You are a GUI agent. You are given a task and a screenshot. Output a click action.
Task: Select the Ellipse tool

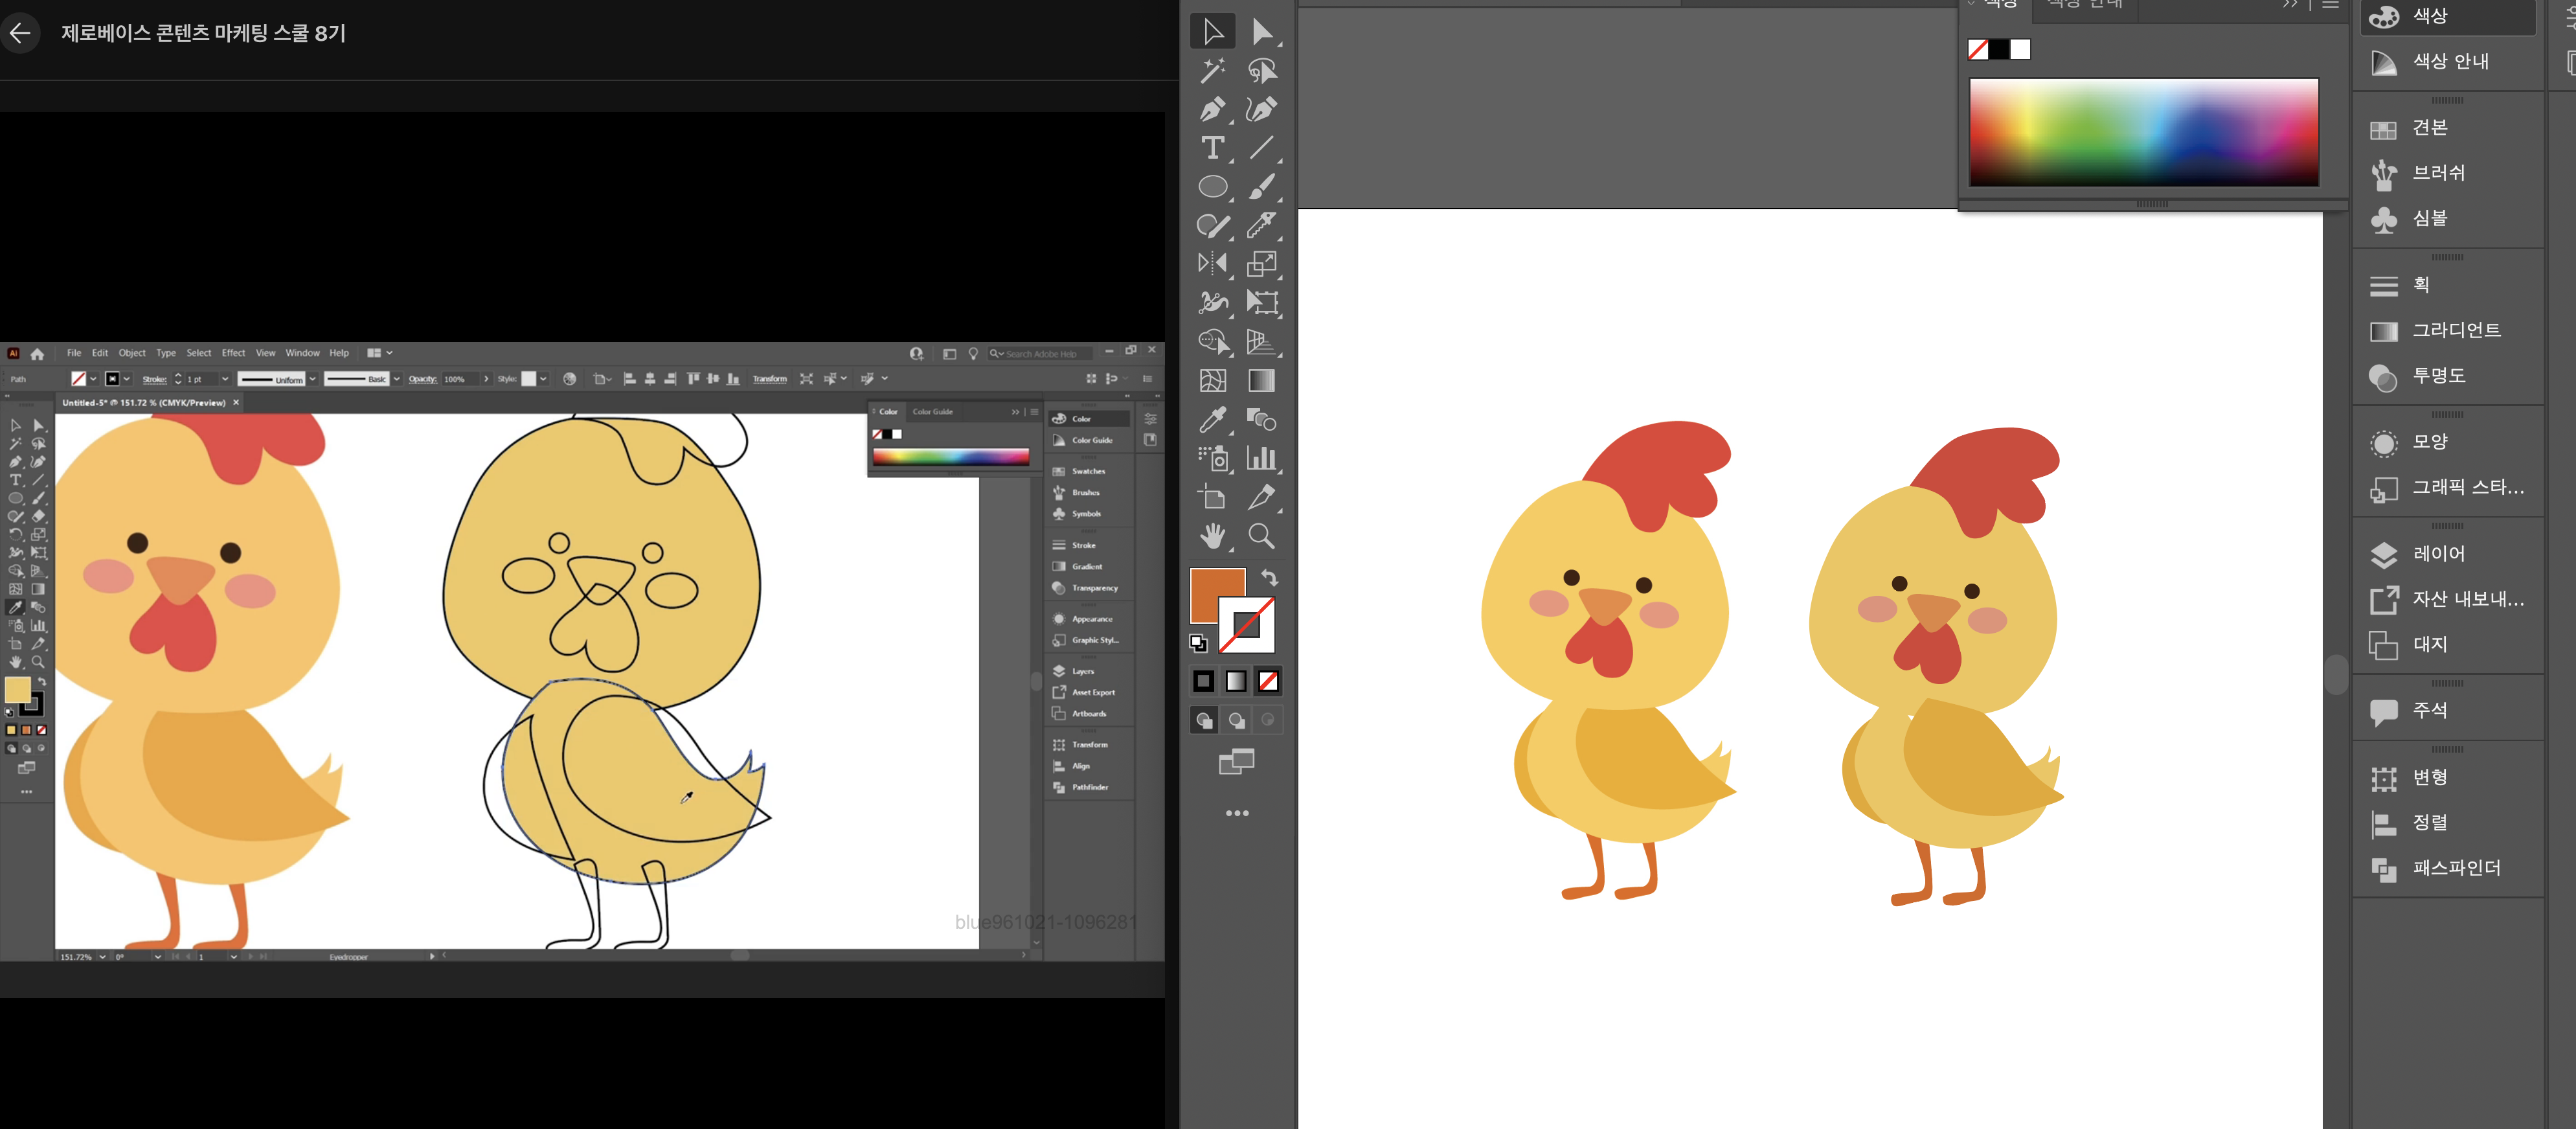click(x=1212, y=187)
